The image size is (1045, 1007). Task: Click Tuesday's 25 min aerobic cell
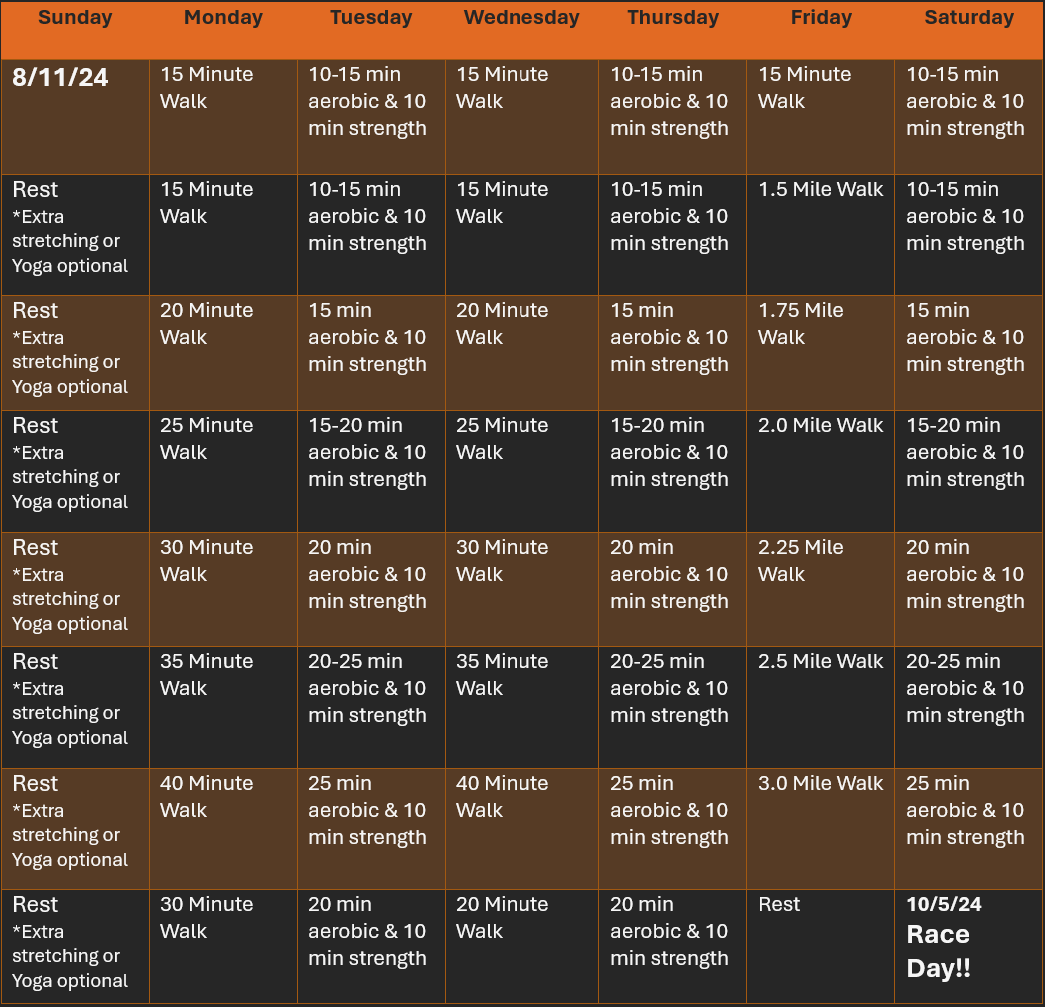[x=371, y=829]
